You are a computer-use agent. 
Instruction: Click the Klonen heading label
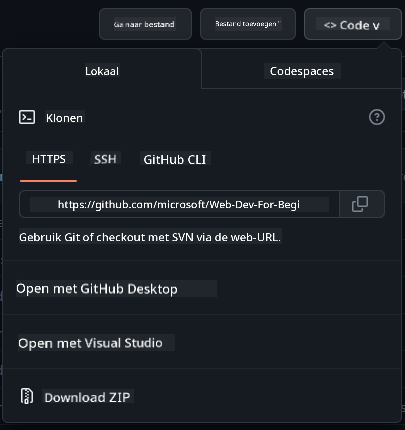(x=64, y=118)
